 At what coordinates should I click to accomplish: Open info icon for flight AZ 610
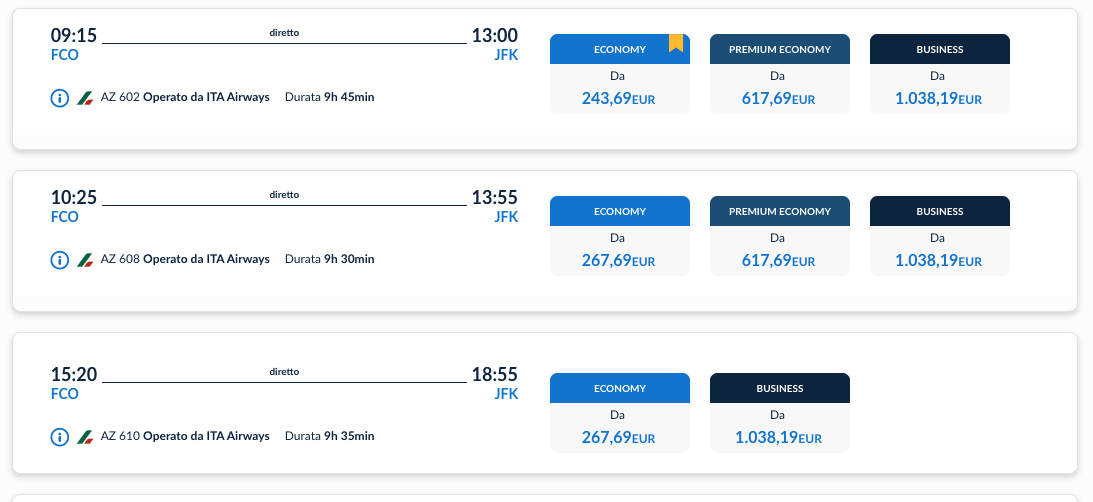[60, 436]
